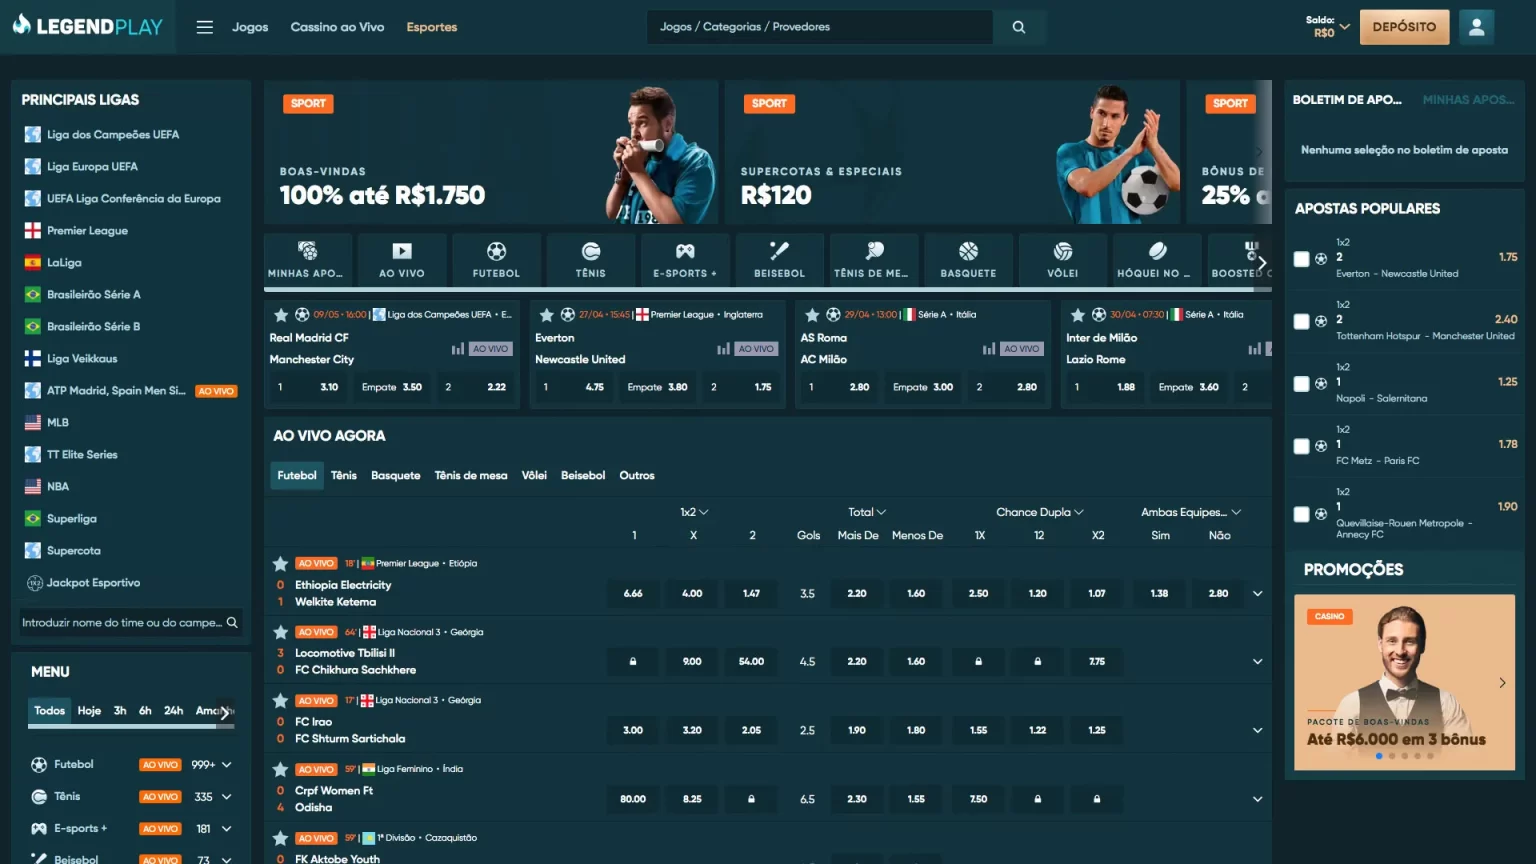Bet on Empate 3.50 for Real Madrid
The image size is (1536, 864).
[x=392, y=387]
